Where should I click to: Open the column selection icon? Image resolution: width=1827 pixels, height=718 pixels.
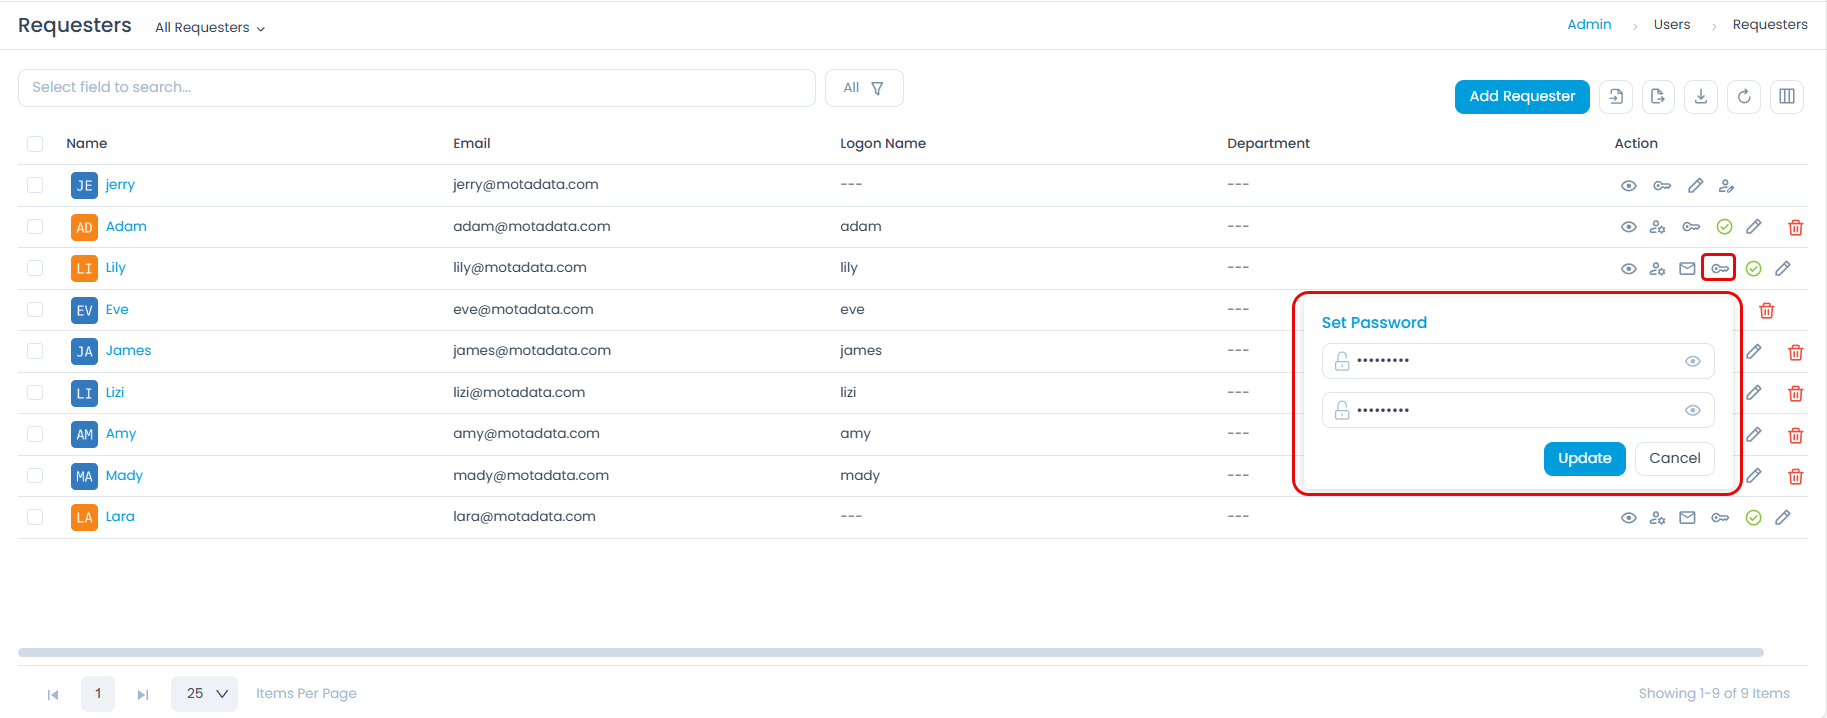[x=1787, y=97]
